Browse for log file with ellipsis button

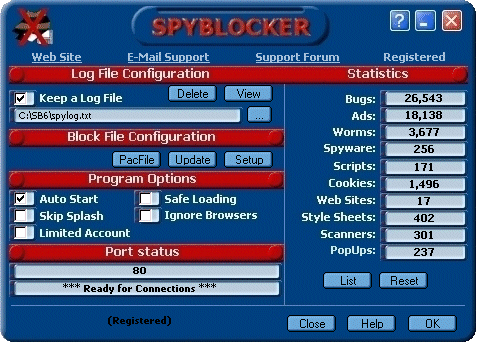click(259, 115)
